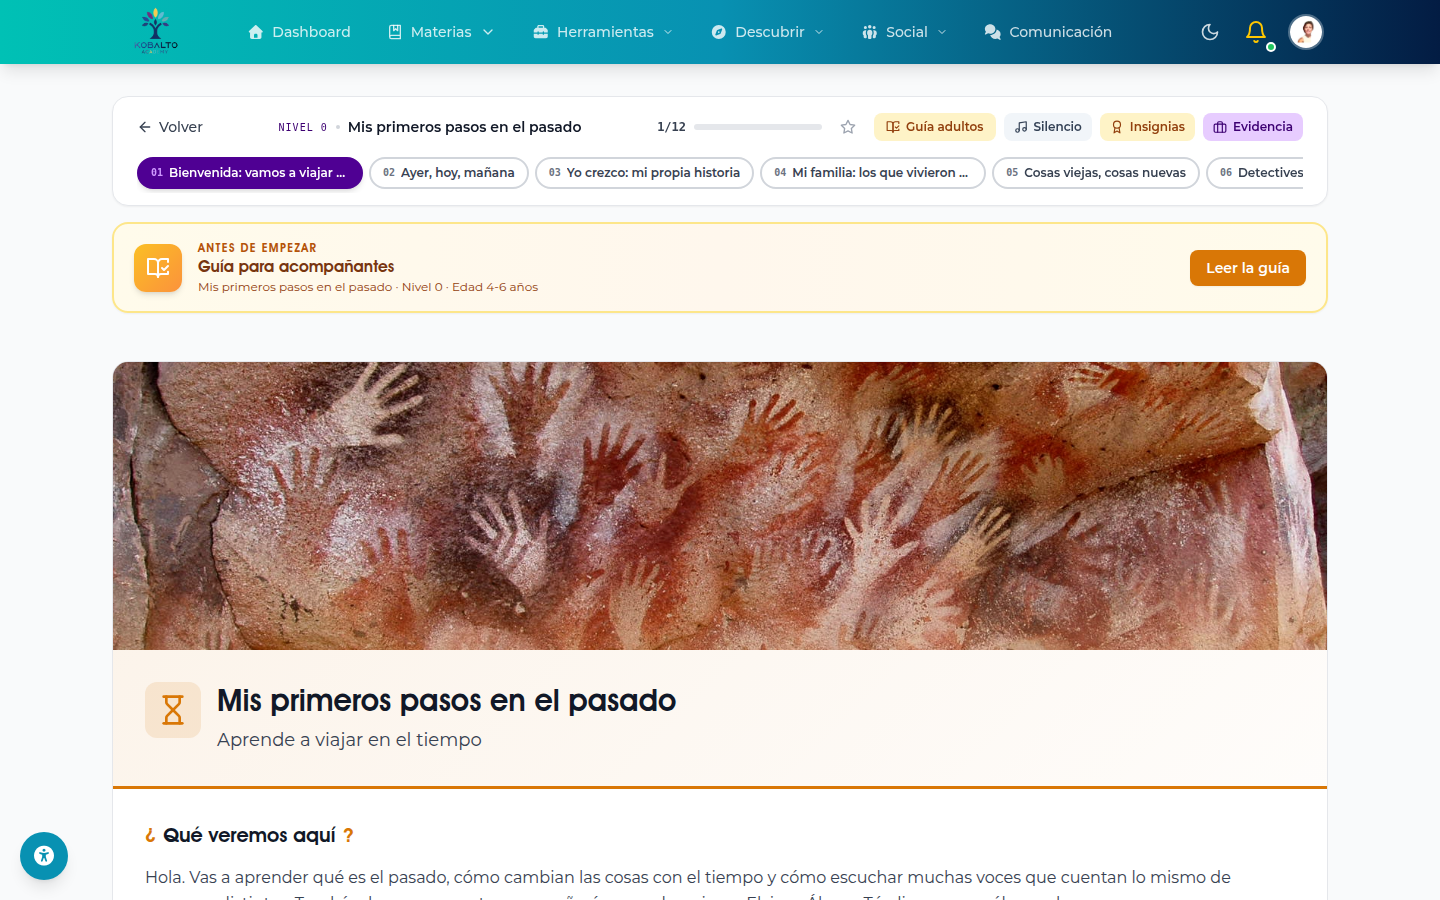Toggle dark mode moon icon
This screenshot has height=900, width=1440.
(x=1210, y=32)
